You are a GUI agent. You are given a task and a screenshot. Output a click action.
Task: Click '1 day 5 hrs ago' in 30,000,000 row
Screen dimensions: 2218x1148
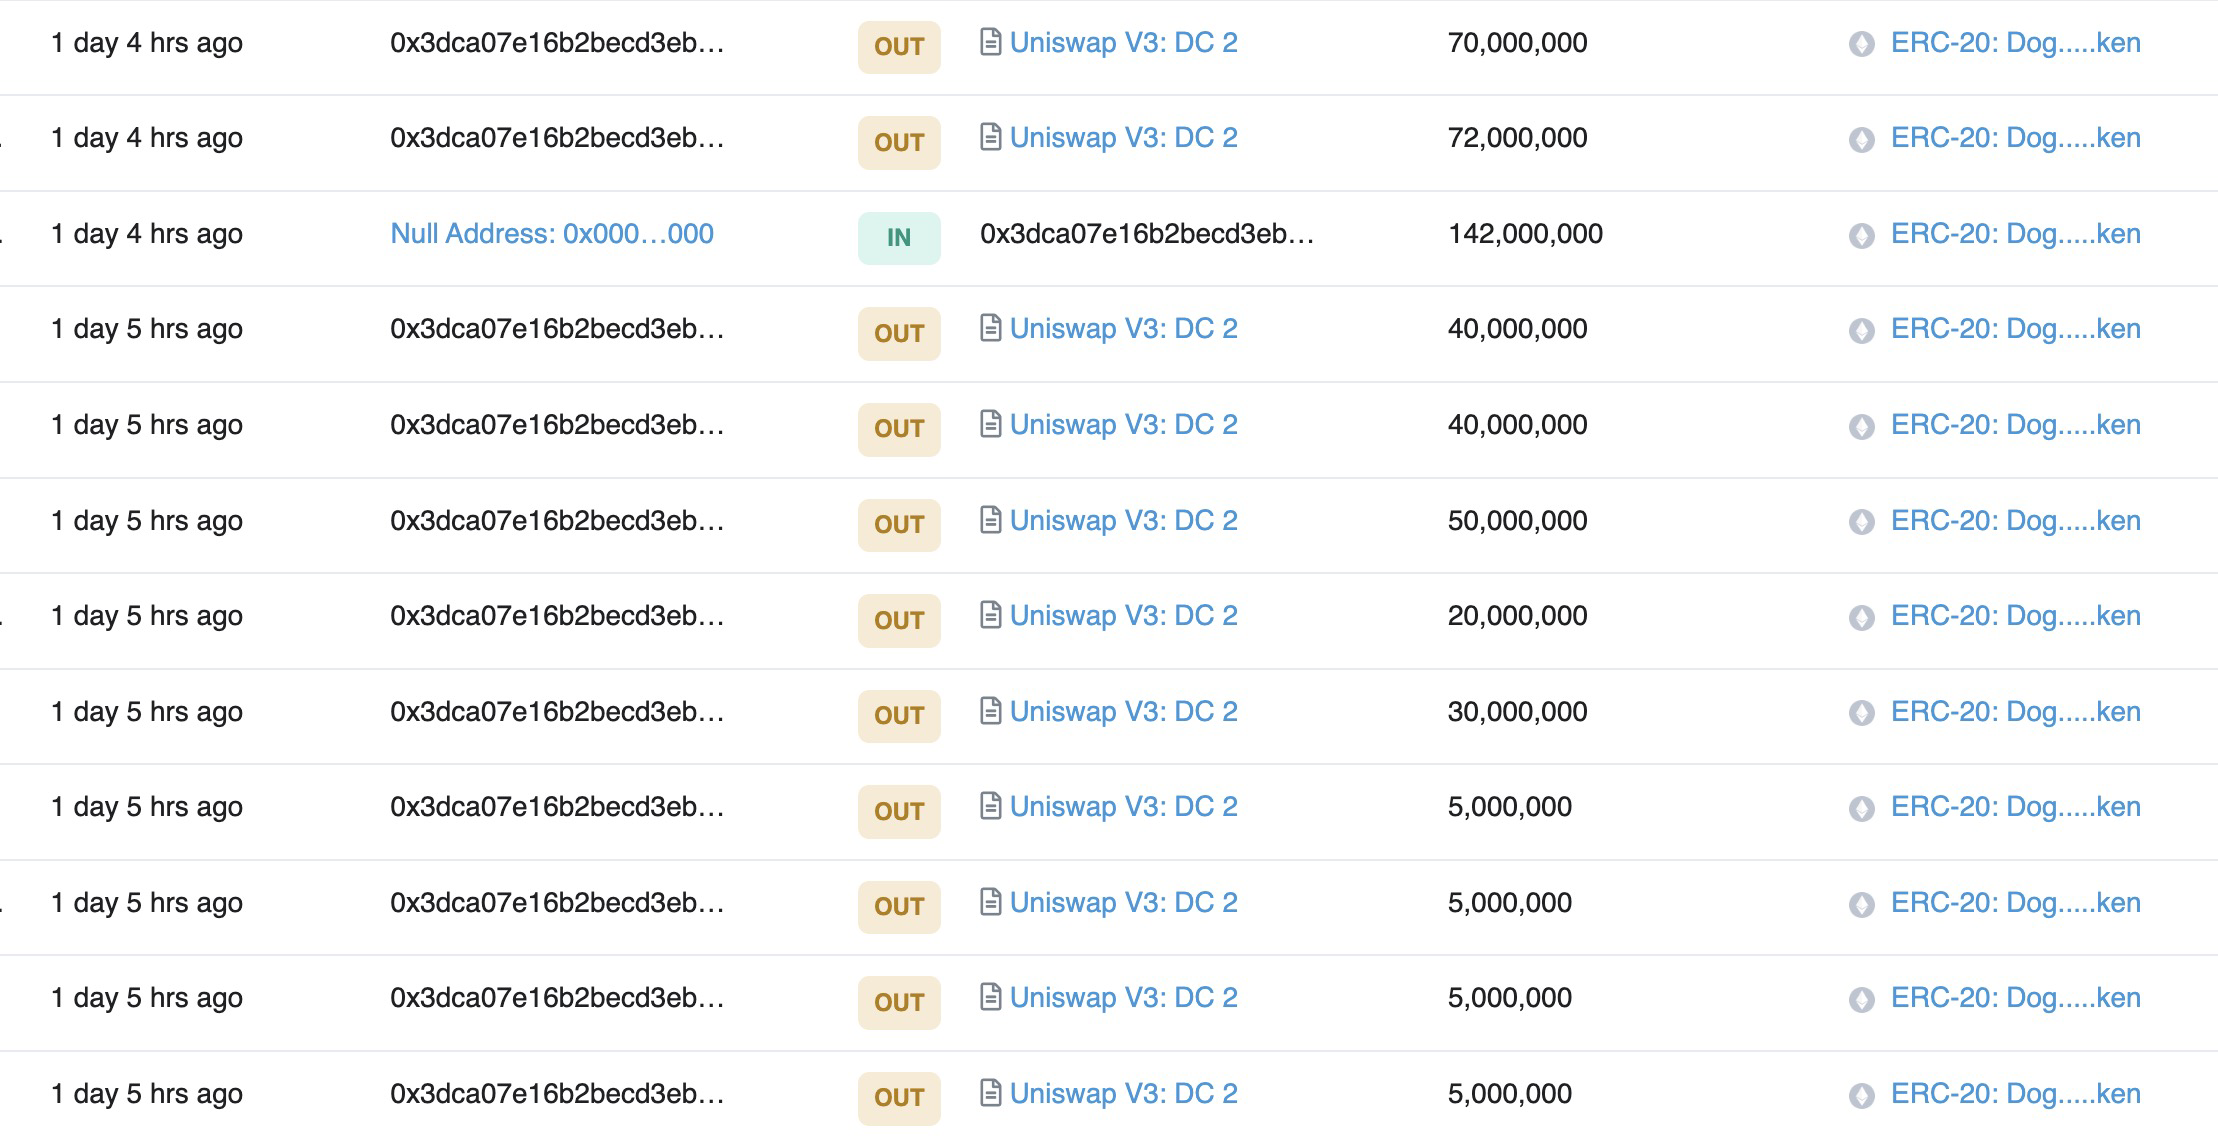(x=147, y=712)
